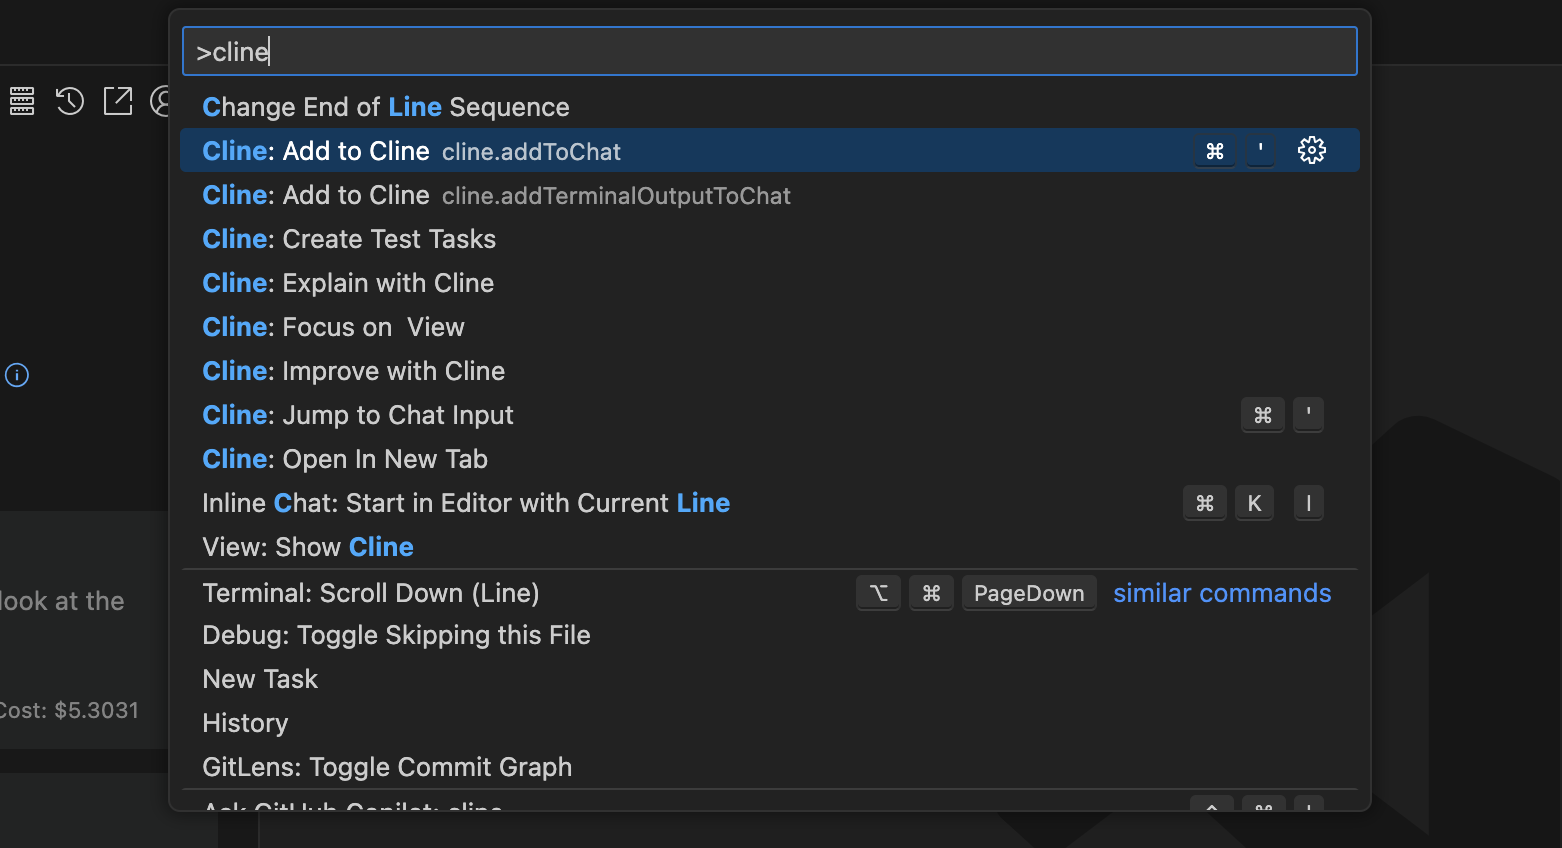Screen dimensions: 1562x848
Task: Select Cline: Create Test Tasks
Action: tap(769, 239)
